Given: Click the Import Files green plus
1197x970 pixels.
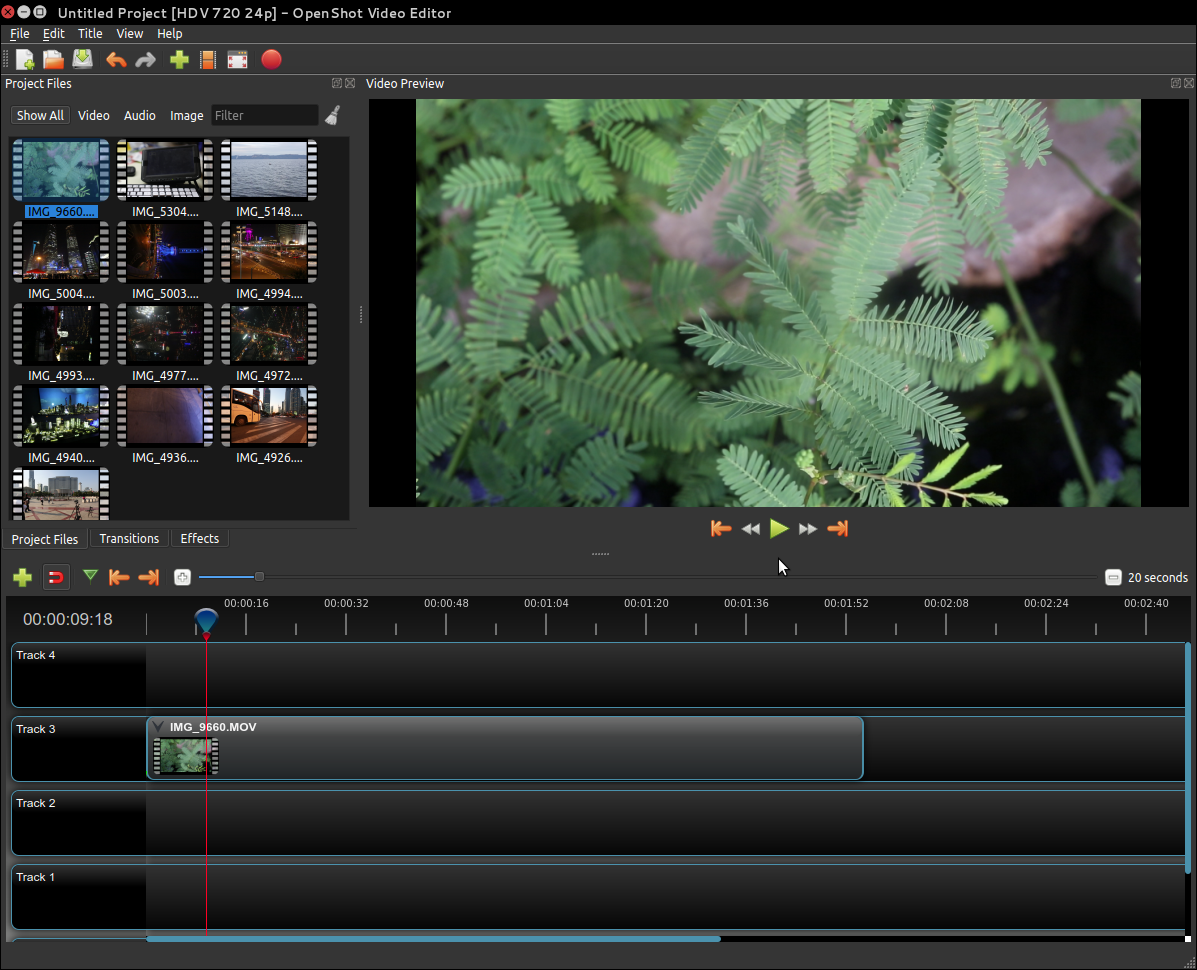Looking at the screenshot, I should (x=179, y=60).
